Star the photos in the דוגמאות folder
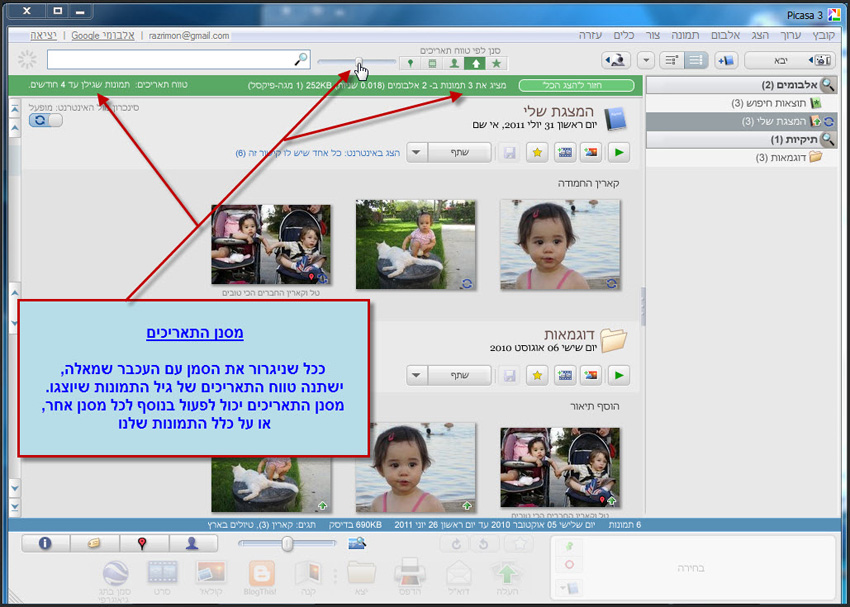Viewport: 850px width, 607px height. pos(537,375)
